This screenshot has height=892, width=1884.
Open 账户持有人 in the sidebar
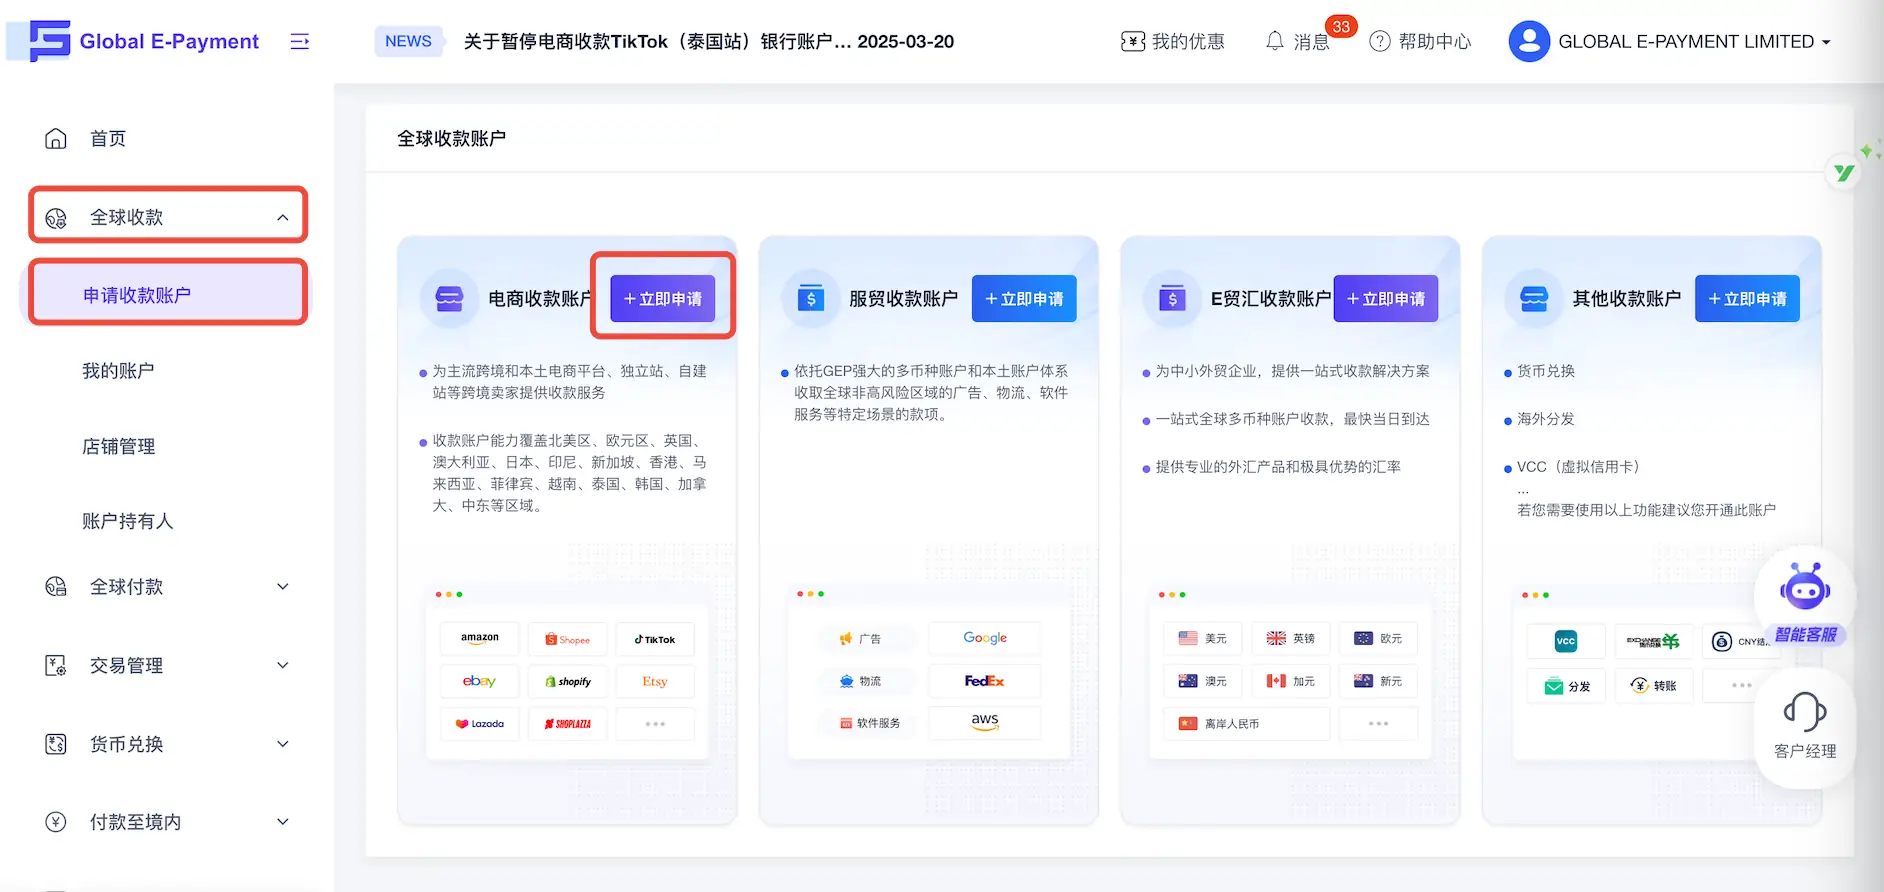127,521
